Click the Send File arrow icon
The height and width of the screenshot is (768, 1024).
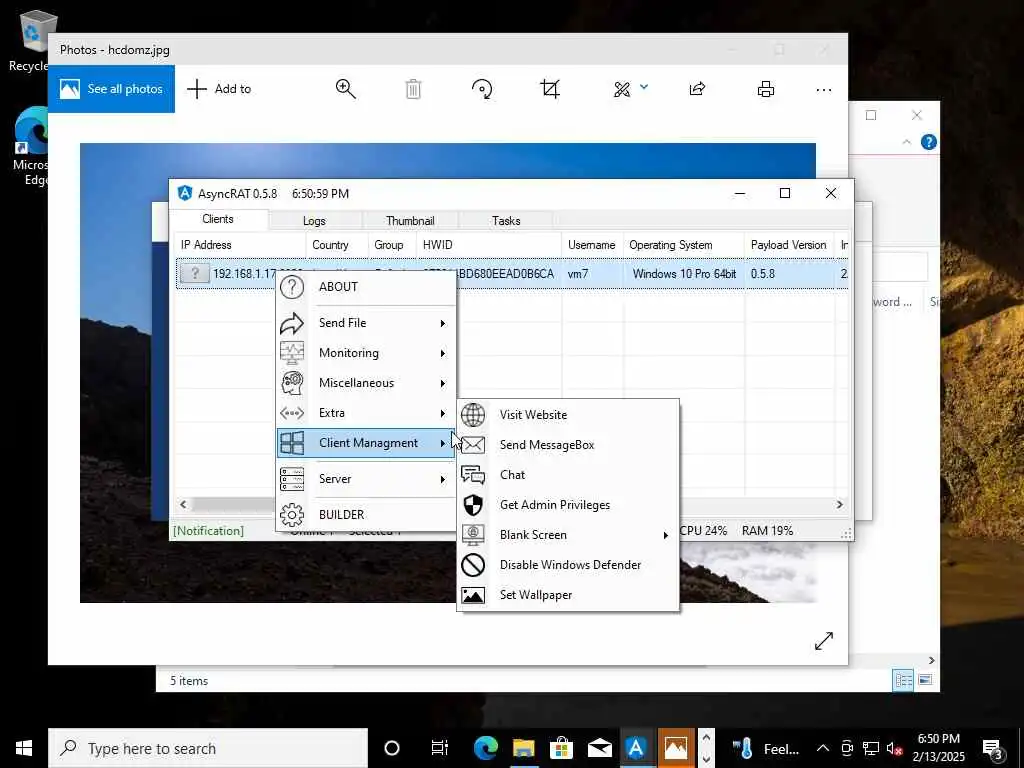coord(292,323)
